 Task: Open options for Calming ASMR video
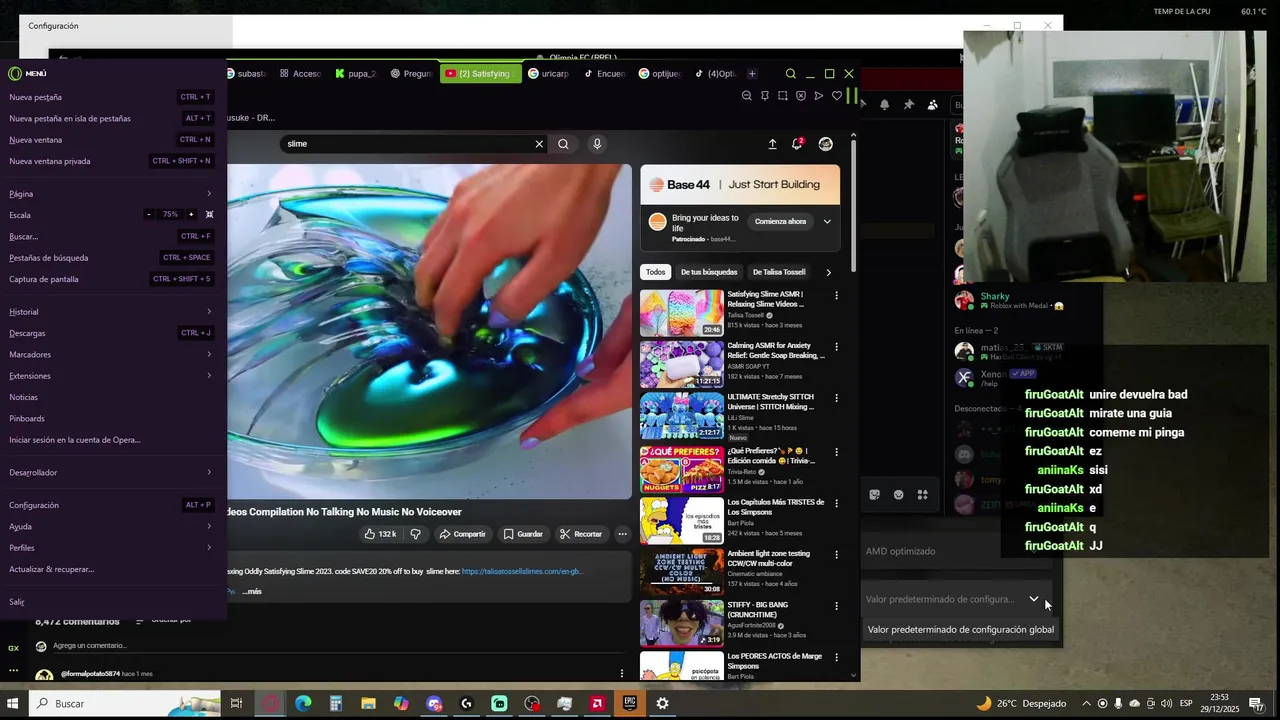(x=837, y=347)
